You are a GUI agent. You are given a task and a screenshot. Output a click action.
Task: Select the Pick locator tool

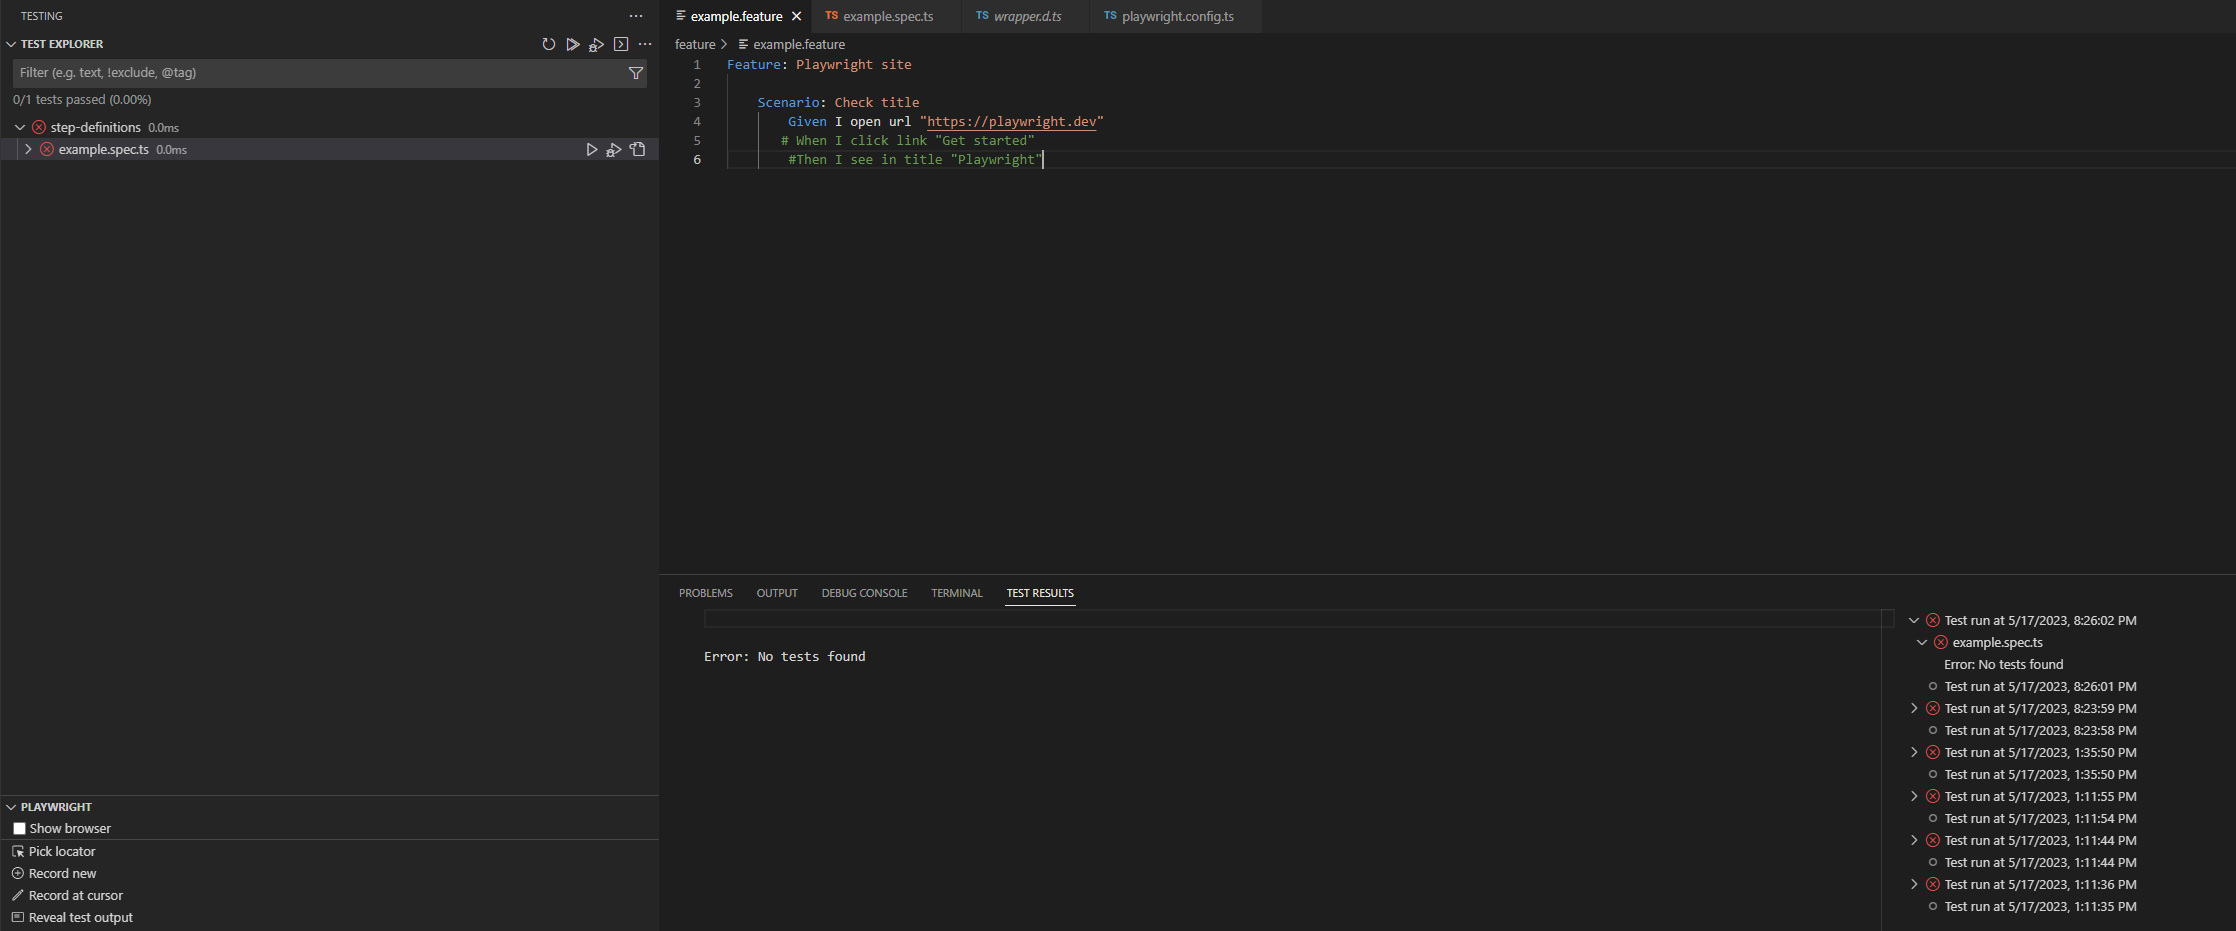(61, 851)
